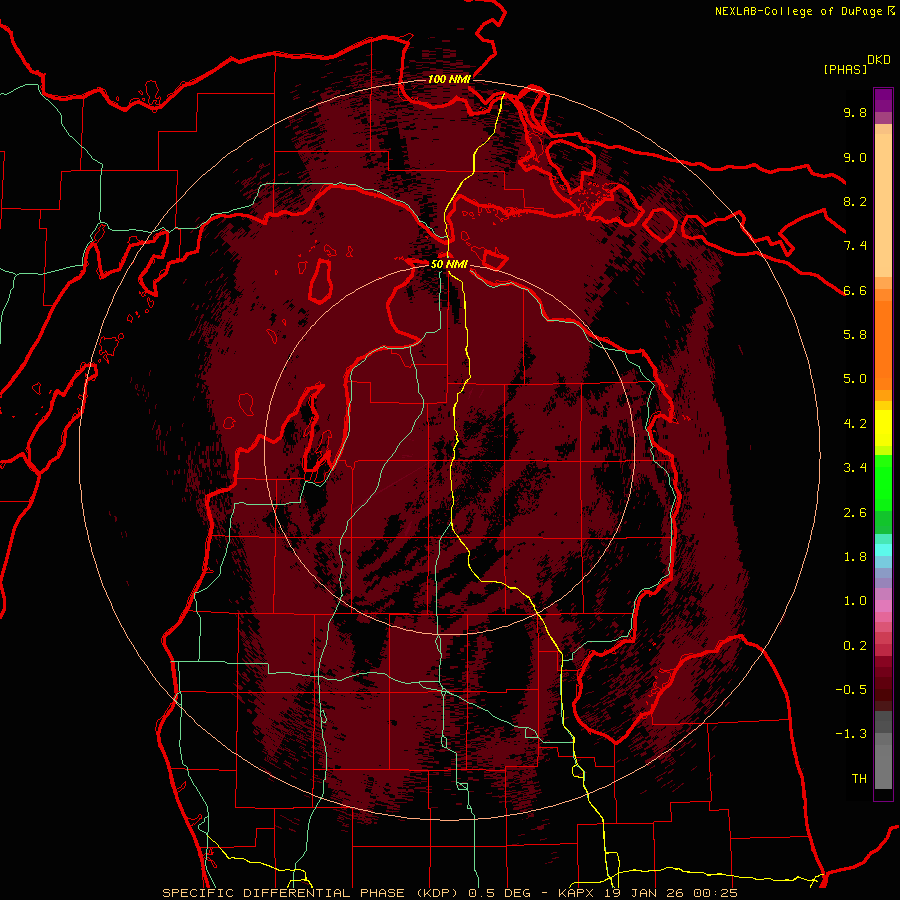Viewport: 900px width, 900px height.
Task: Click the 6.6 legend value
Action: 855,290
